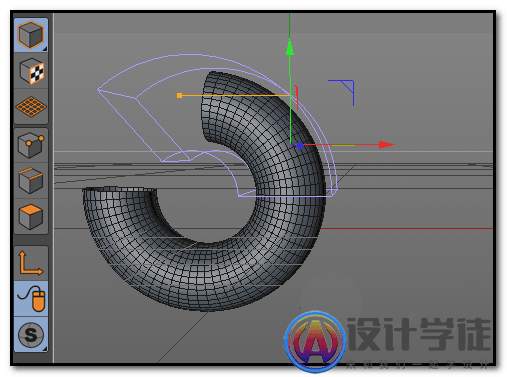
Task: Activate the Texture mode checkered cube
Action: [31, 71]
